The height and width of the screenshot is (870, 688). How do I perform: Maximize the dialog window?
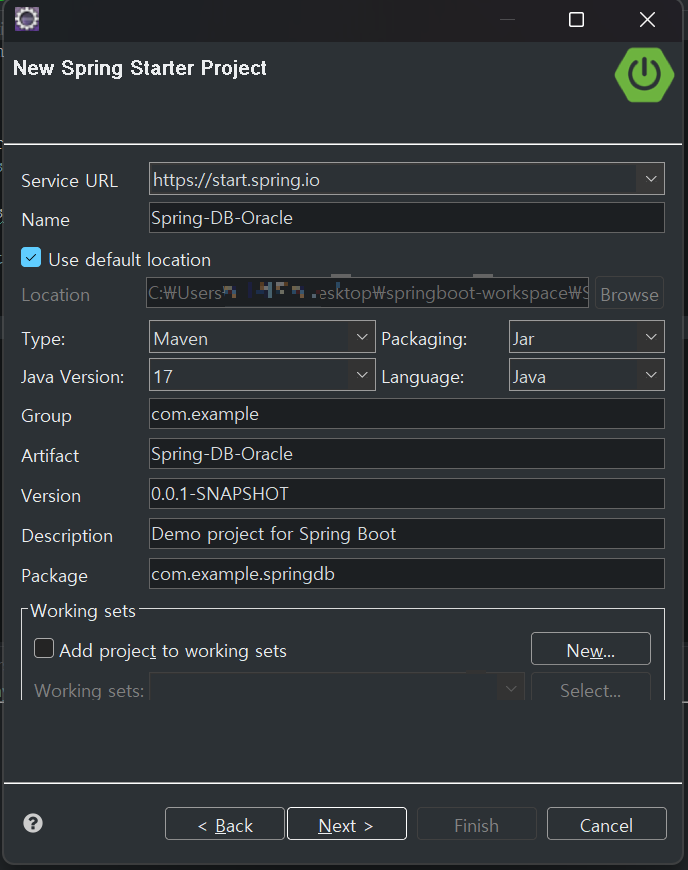[x=576, y=20]
